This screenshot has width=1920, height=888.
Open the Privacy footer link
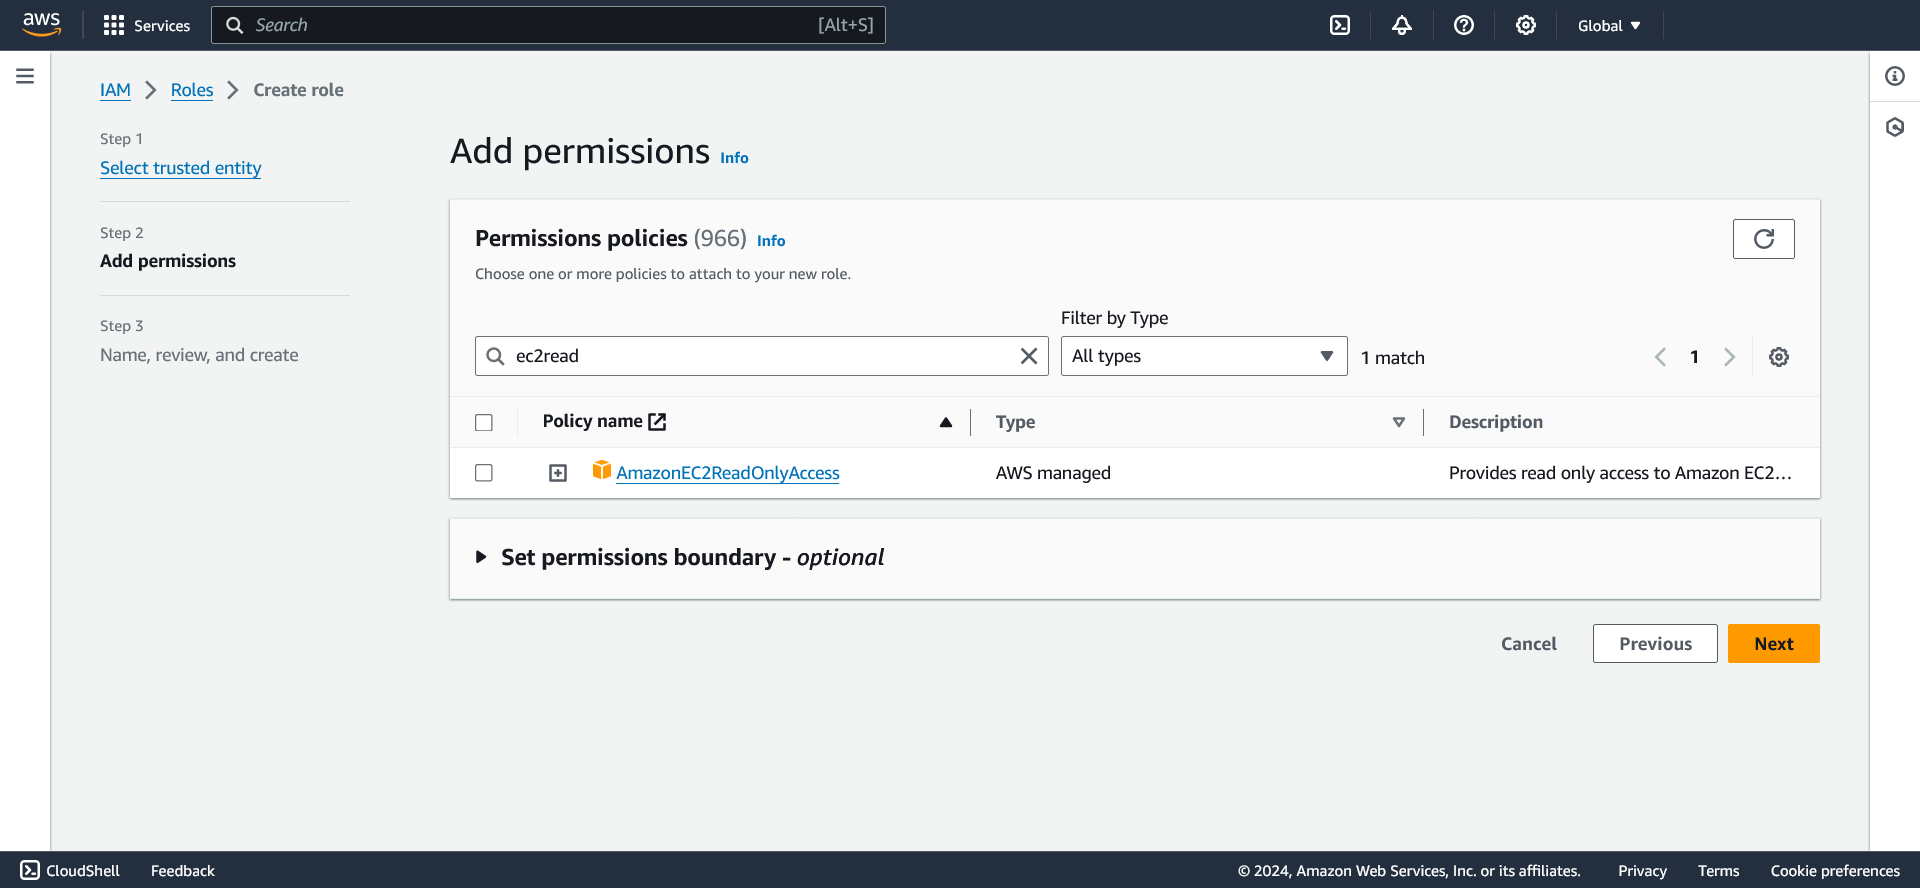1642,871
